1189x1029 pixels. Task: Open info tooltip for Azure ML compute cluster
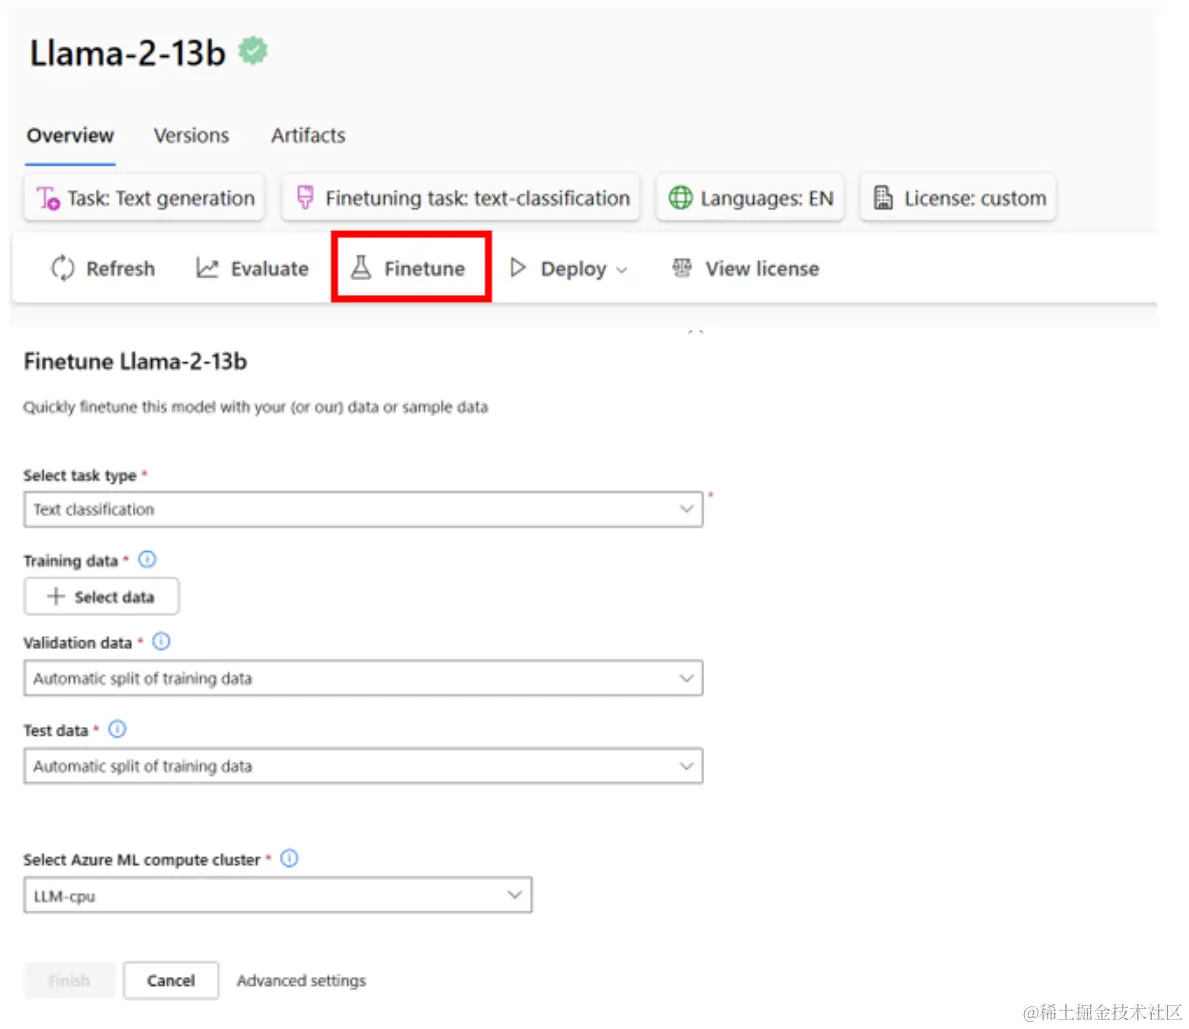point(289,858)
